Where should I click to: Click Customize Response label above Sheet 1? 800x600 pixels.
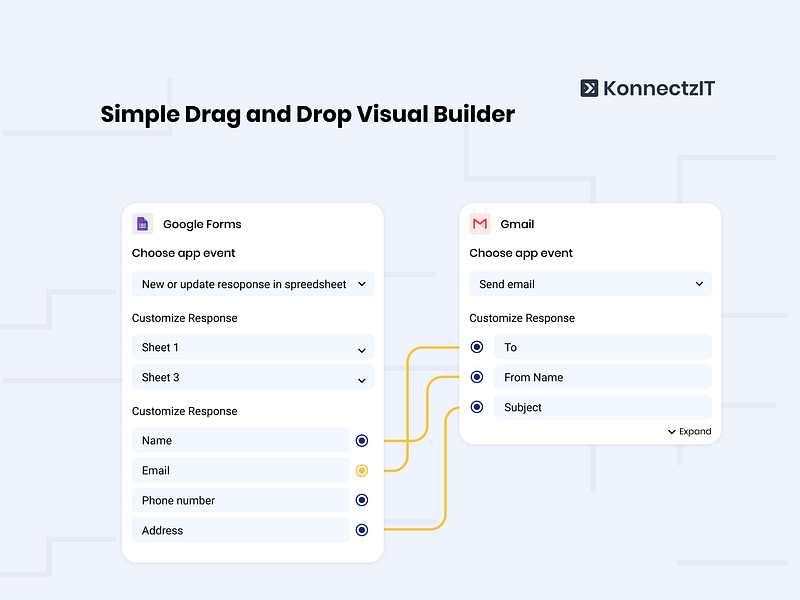pos(184,318)
